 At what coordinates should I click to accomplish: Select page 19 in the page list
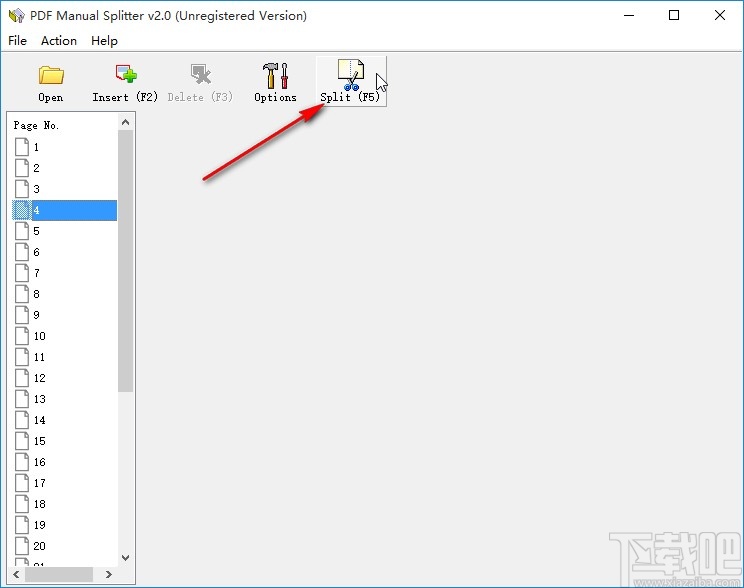coord(65,525)
